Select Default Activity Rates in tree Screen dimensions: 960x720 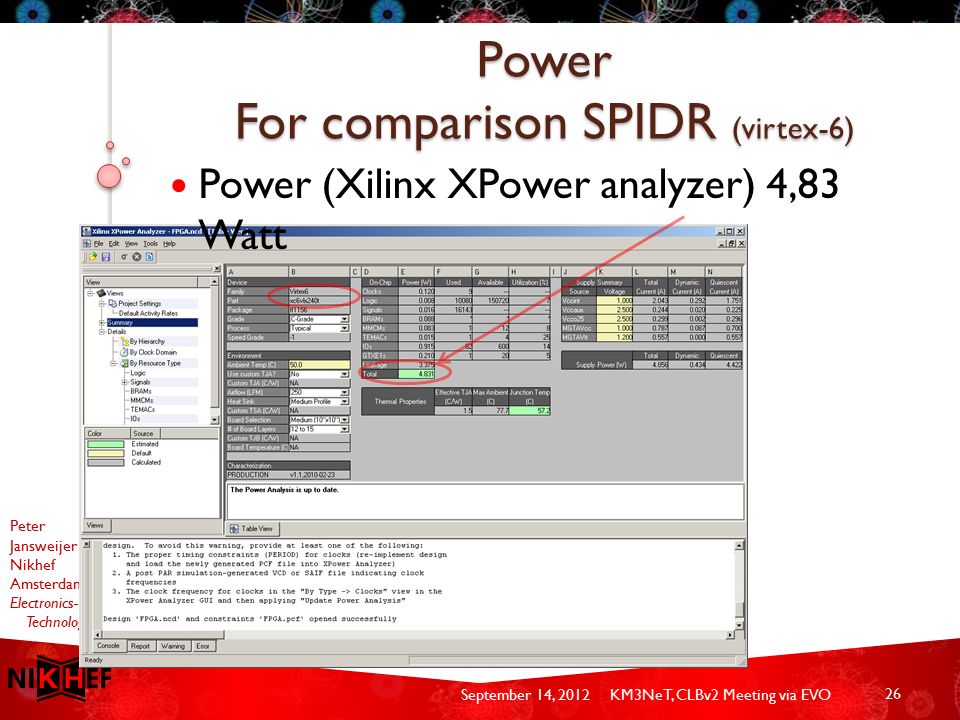(148, 313)
